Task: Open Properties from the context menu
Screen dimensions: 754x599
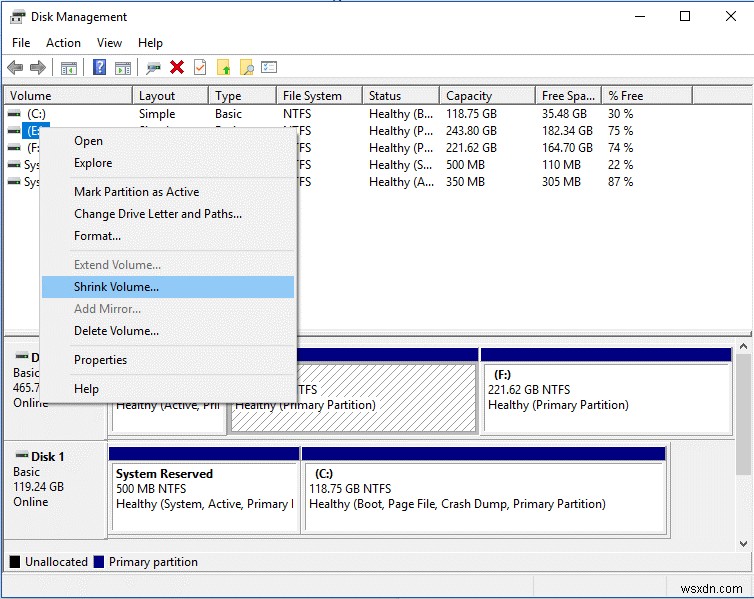Action: click(168, 360)
